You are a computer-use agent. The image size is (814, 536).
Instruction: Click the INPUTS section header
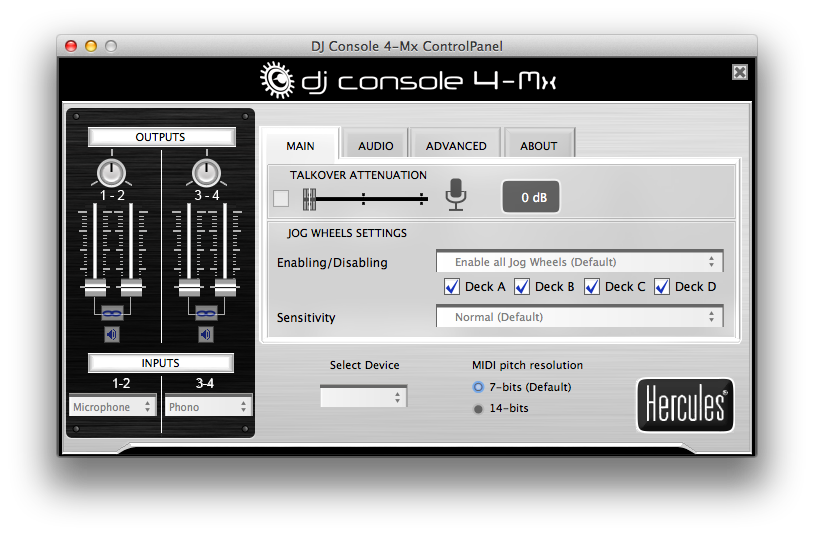161,363
